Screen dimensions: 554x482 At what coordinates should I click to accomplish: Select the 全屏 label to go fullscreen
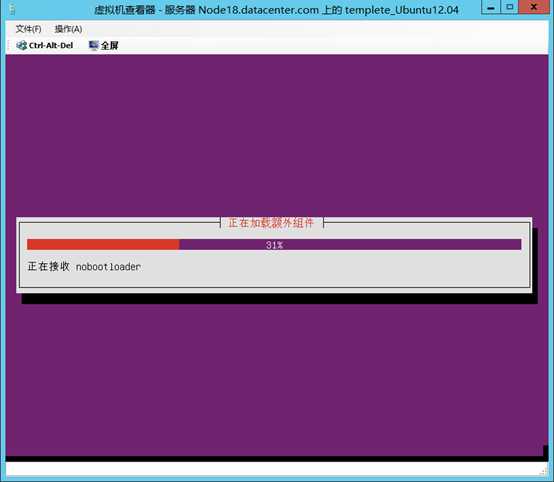[x=110, y=46]
